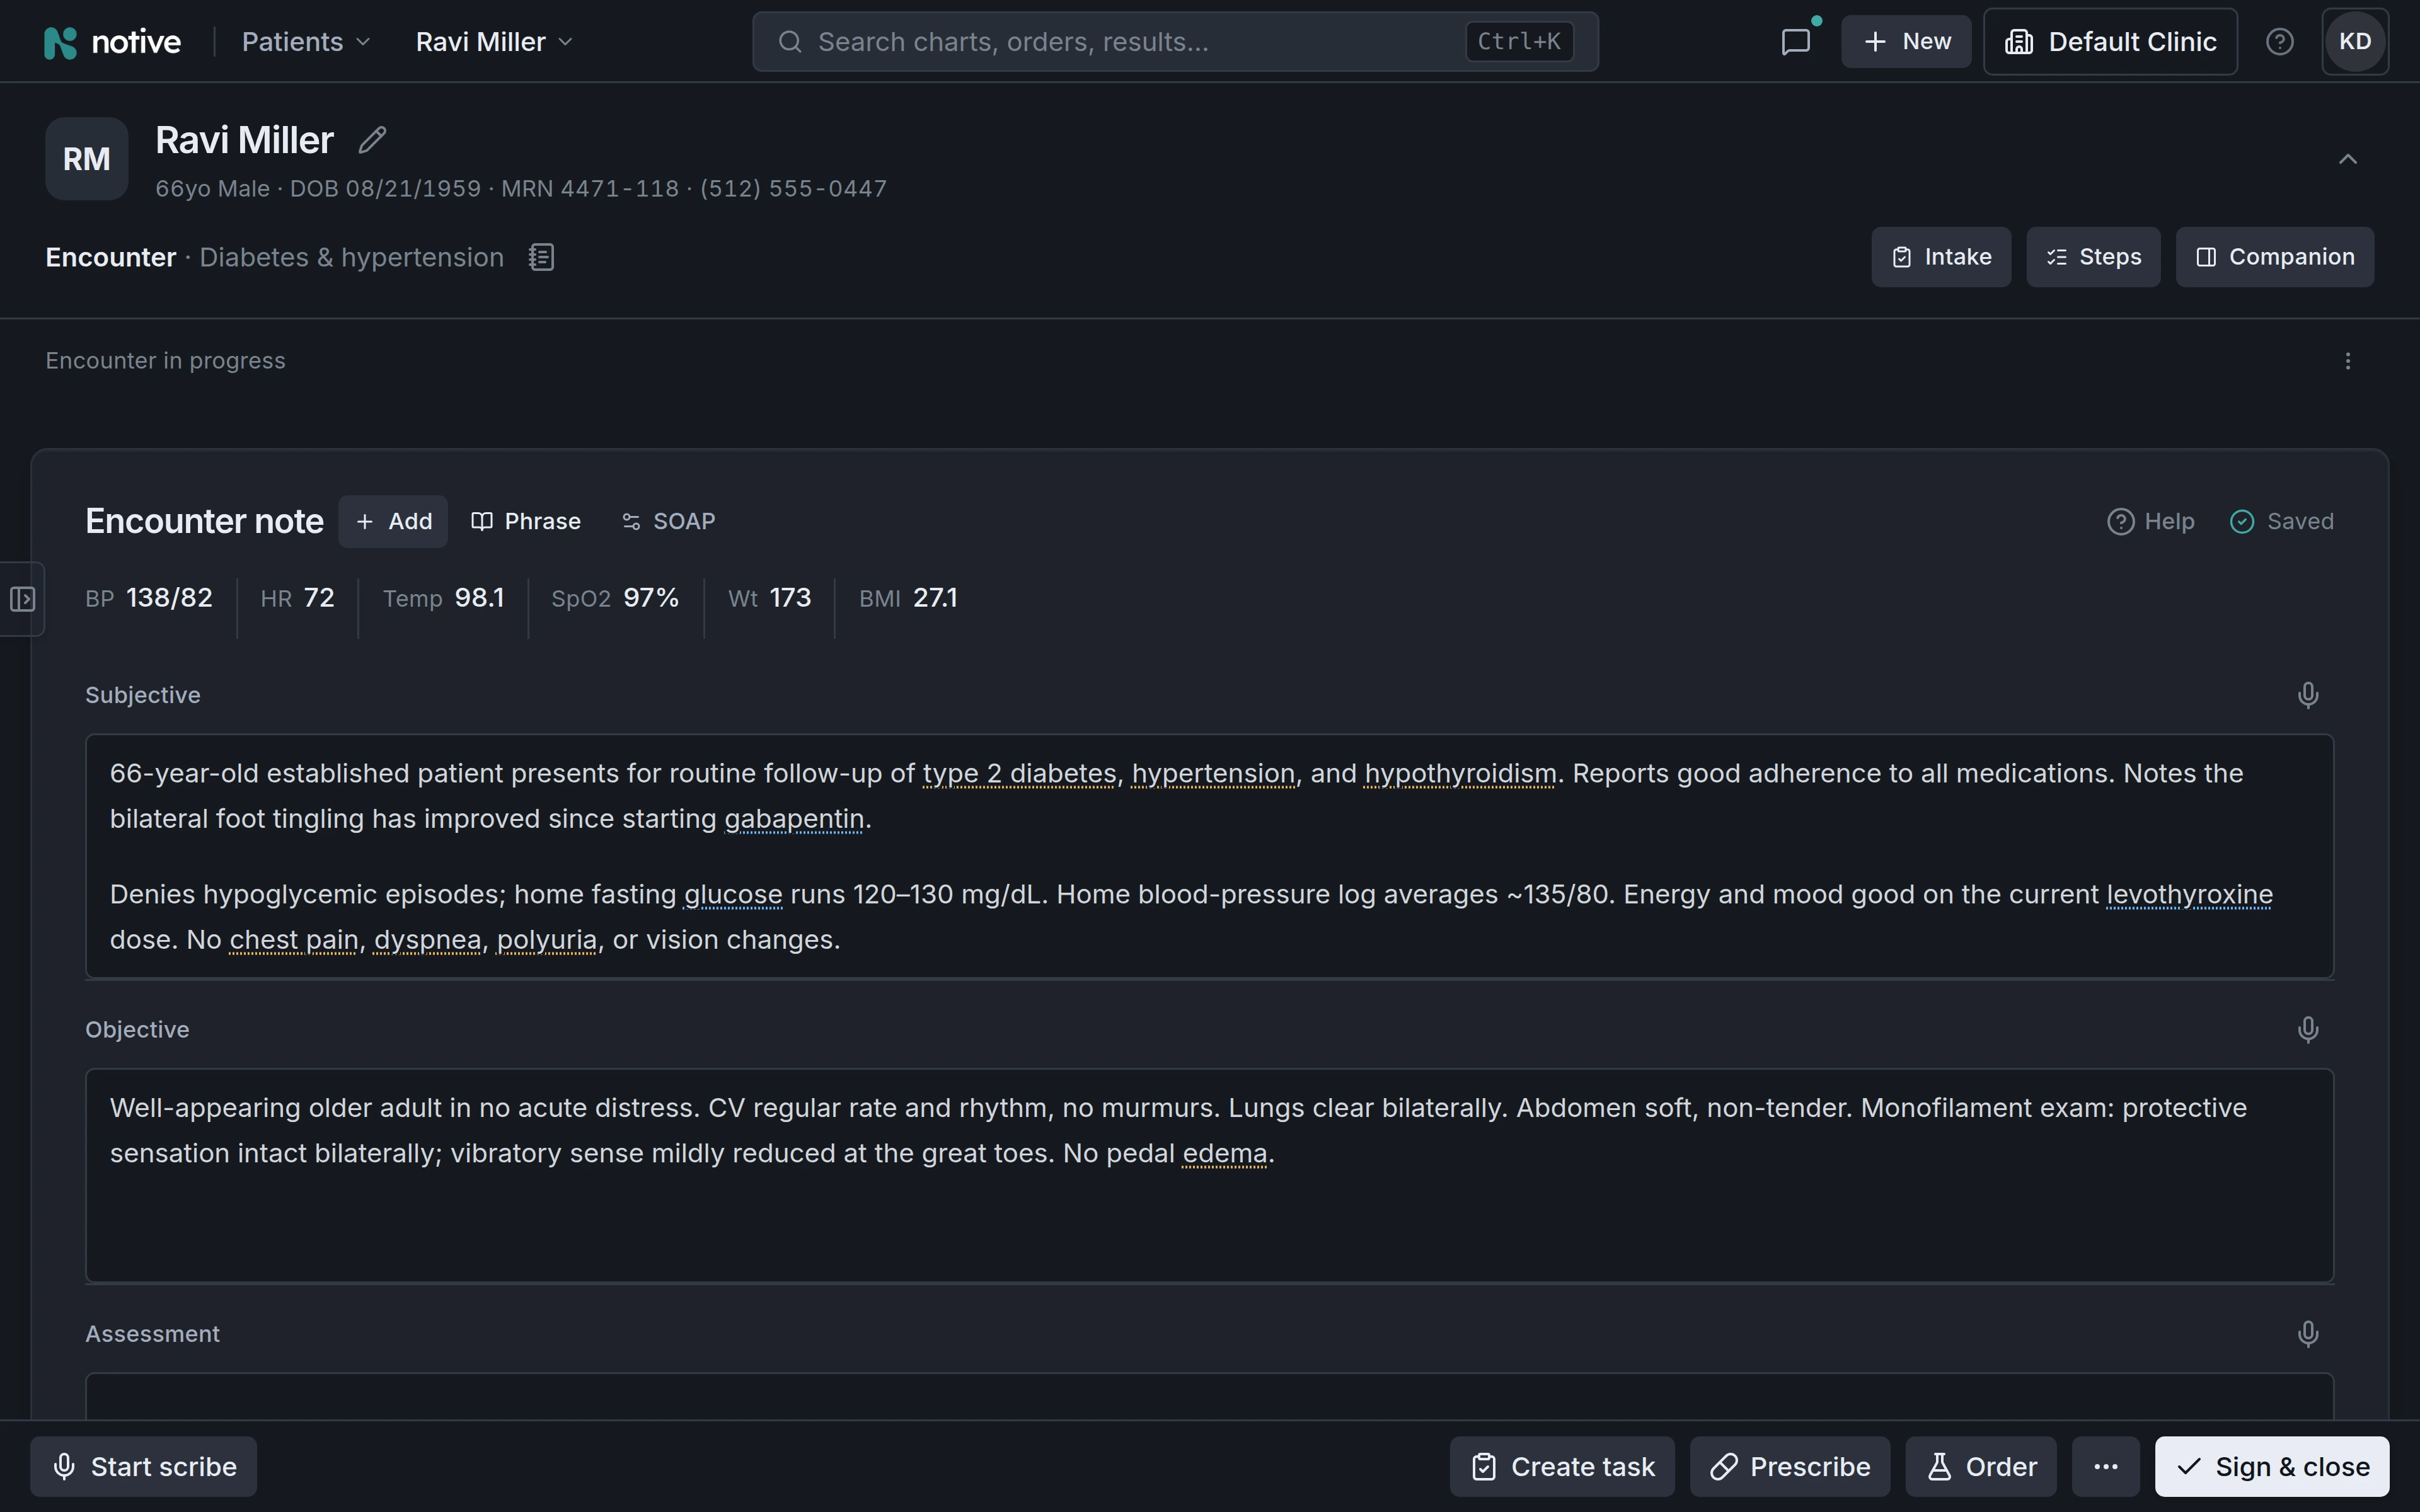This screenshot has height=1512, width=2420.
Task: Click the RM patient avatar
Action: click(87, 159)
